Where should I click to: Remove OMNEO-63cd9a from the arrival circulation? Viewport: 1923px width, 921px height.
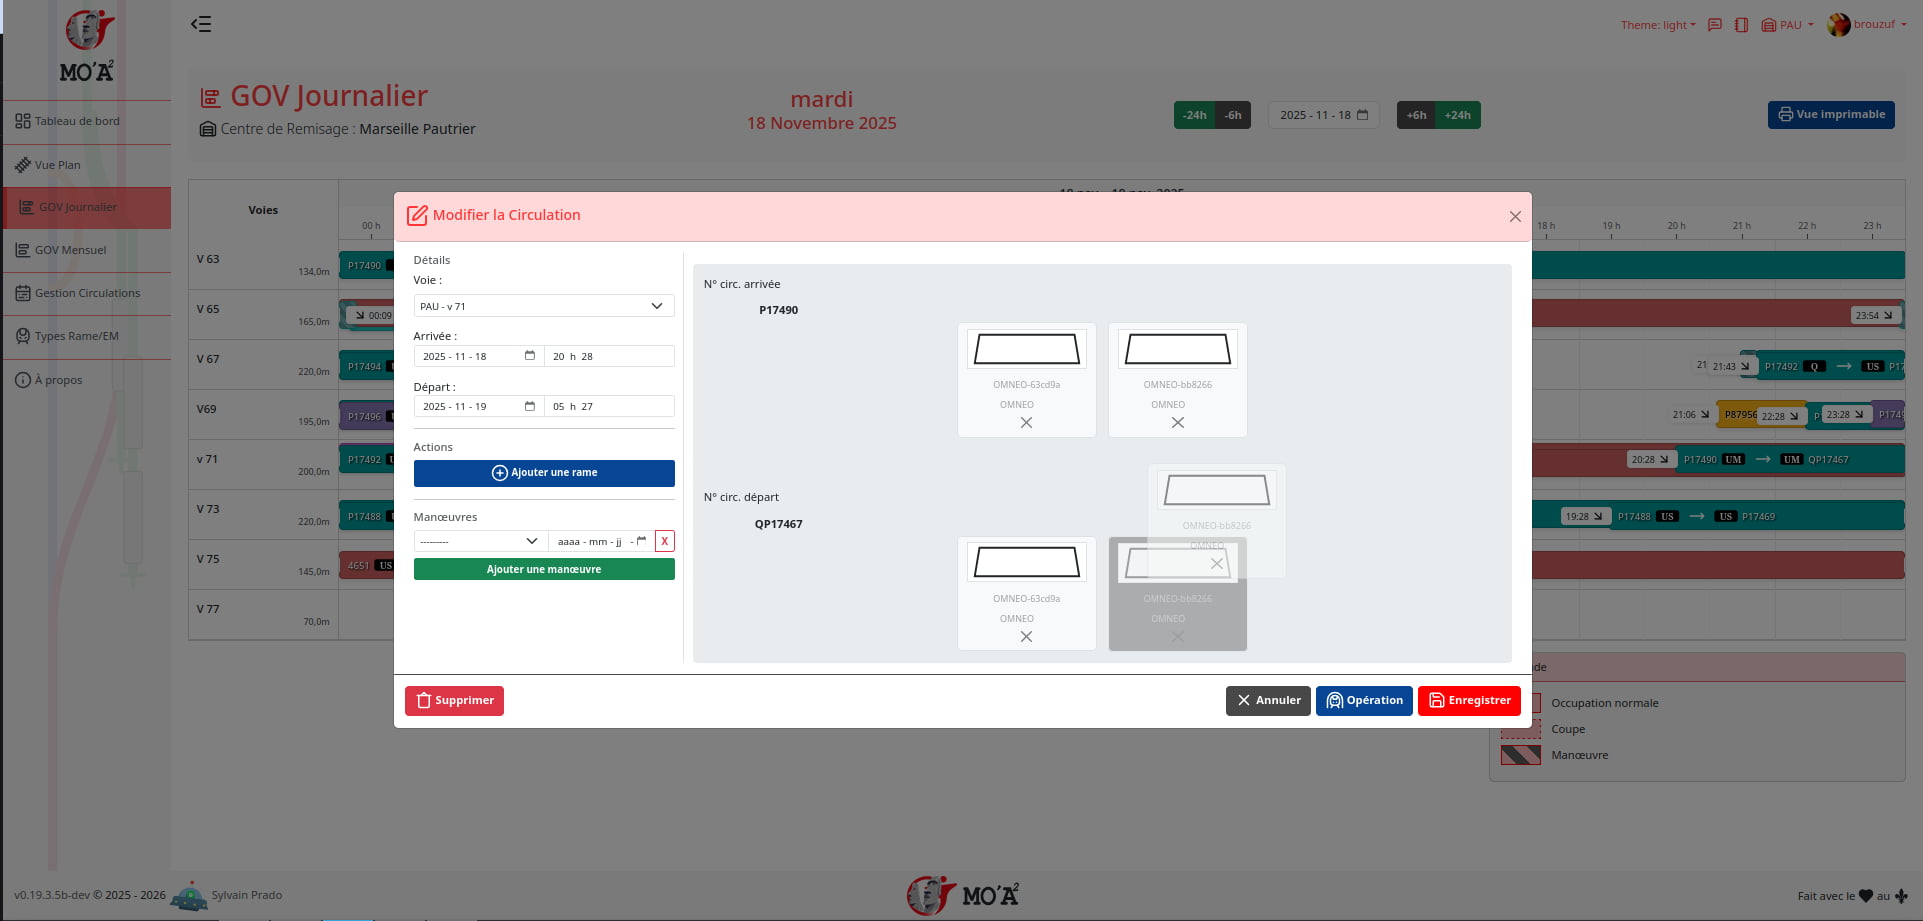pyautogui.click(x=1026, y=423)
